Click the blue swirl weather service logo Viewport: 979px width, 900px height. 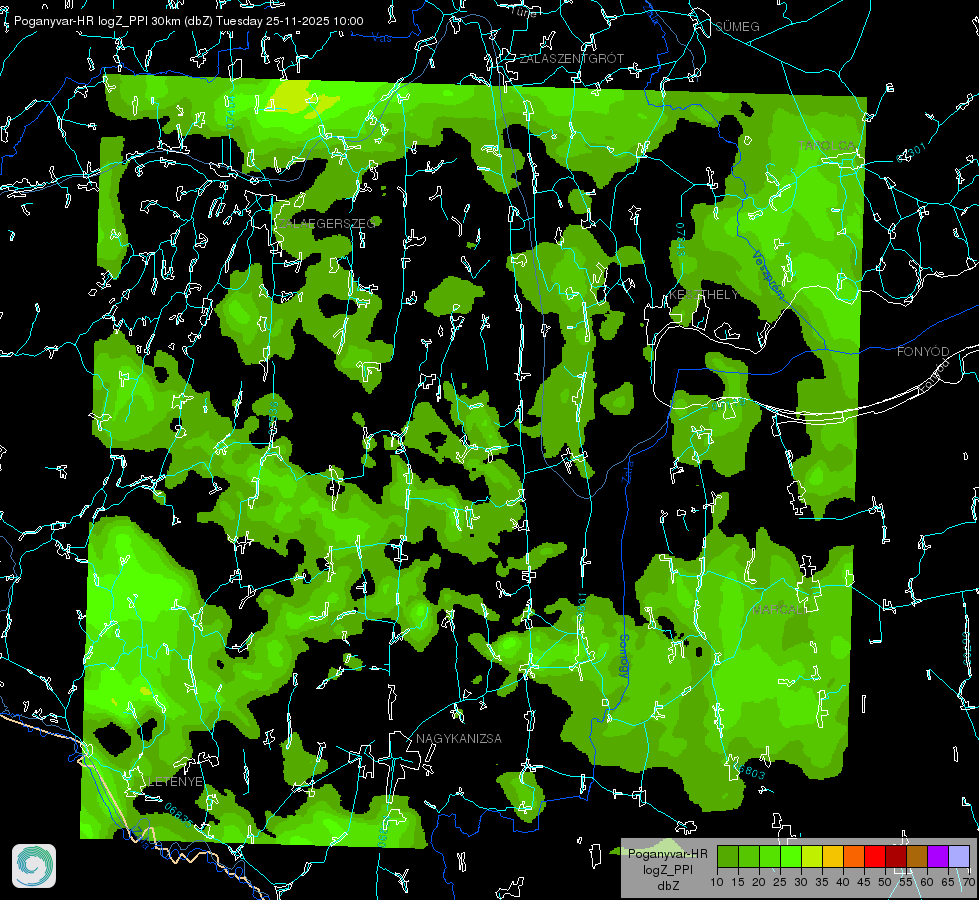click(34, 866)
